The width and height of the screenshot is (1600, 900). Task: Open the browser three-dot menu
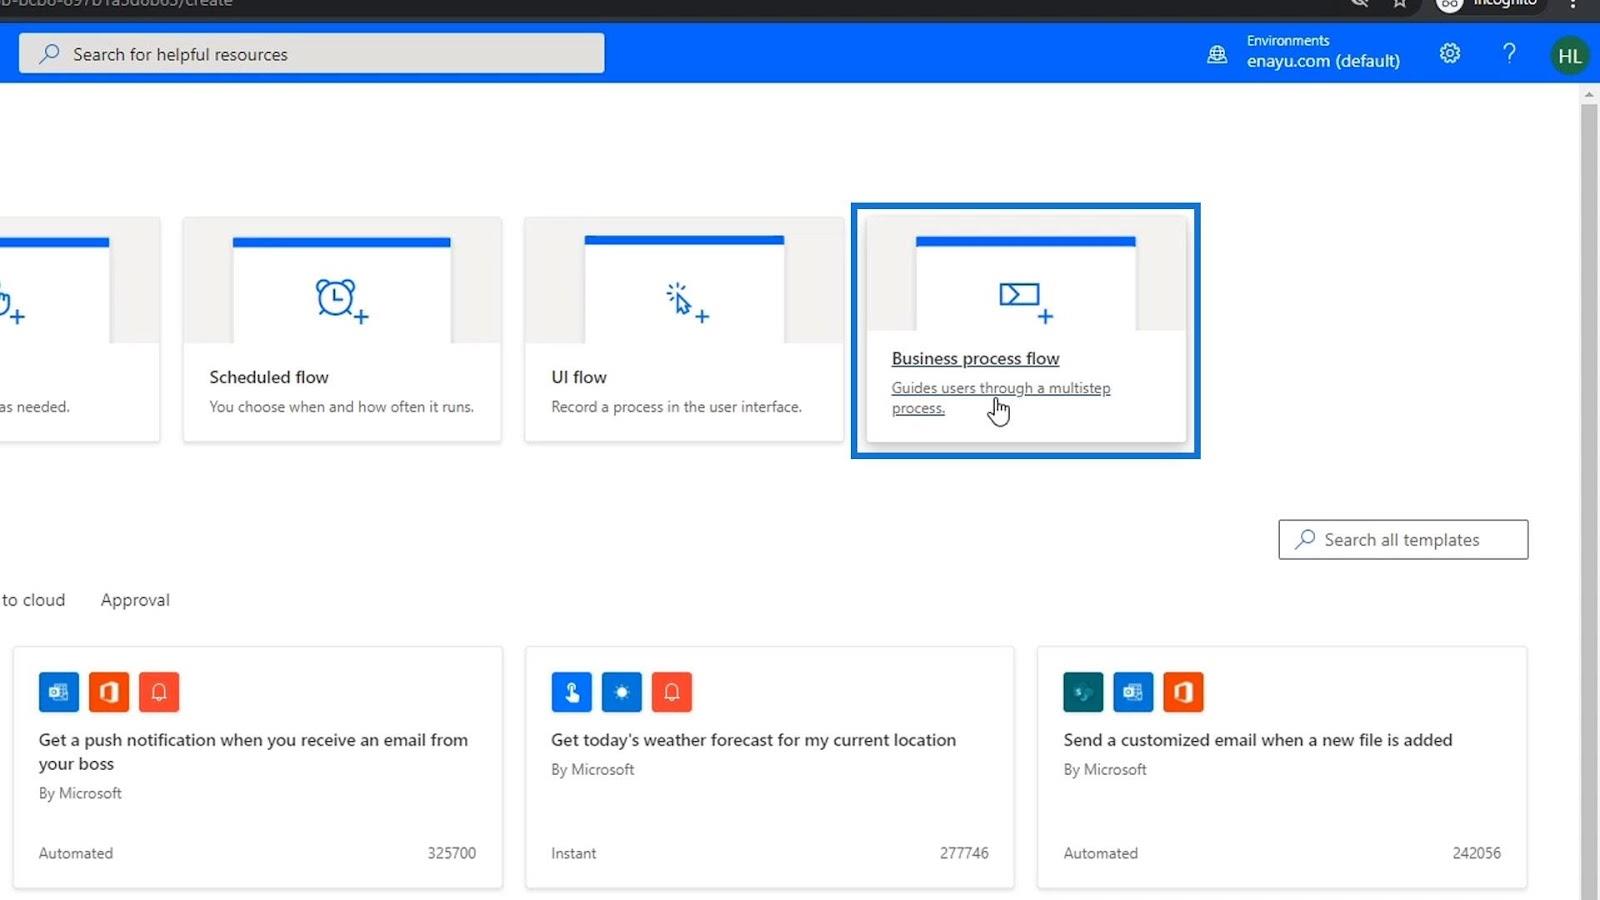(1572, 4)
